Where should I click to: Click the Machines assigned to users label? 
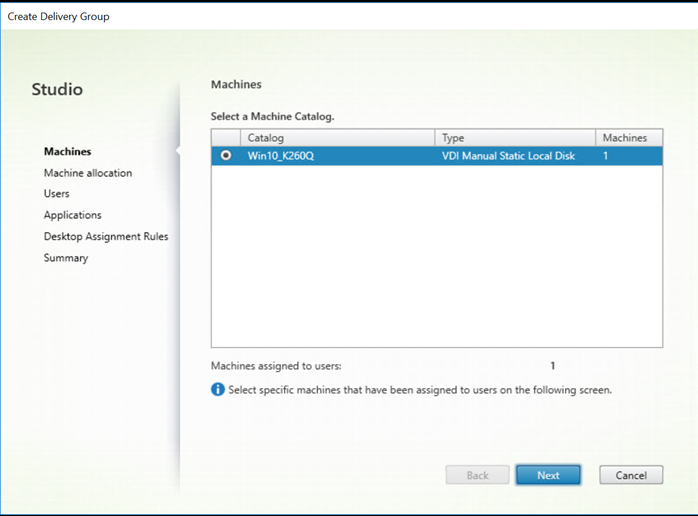(276, 366)
